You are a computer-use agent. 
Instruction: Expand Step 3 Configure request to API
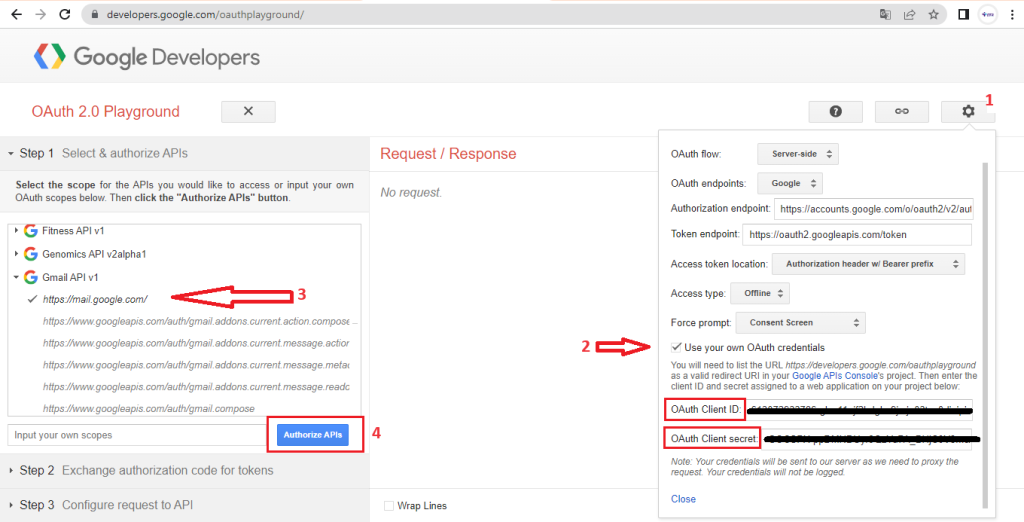pyautogui.click(x=185, y=505)
